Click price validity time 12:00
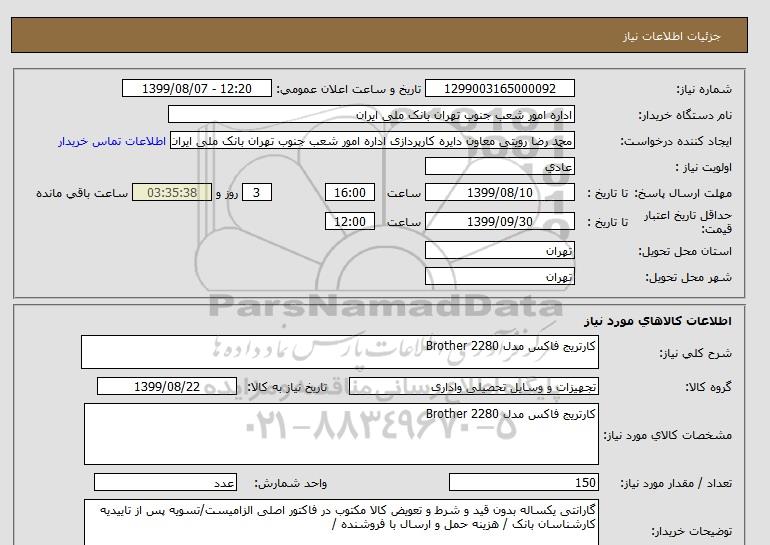 [x=350, y=221]
